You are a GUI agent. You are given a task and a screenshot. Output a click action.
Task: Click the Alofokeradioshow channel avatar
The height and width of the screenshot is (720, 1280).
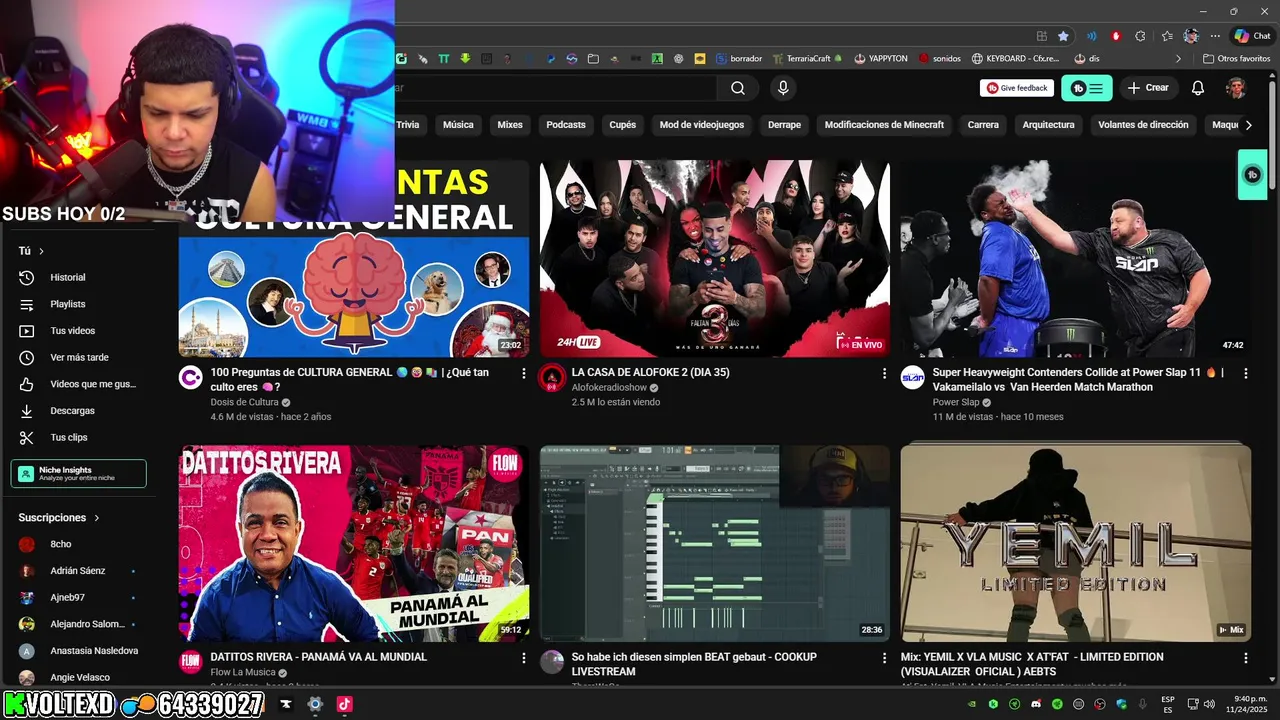[x=551, y=378]
